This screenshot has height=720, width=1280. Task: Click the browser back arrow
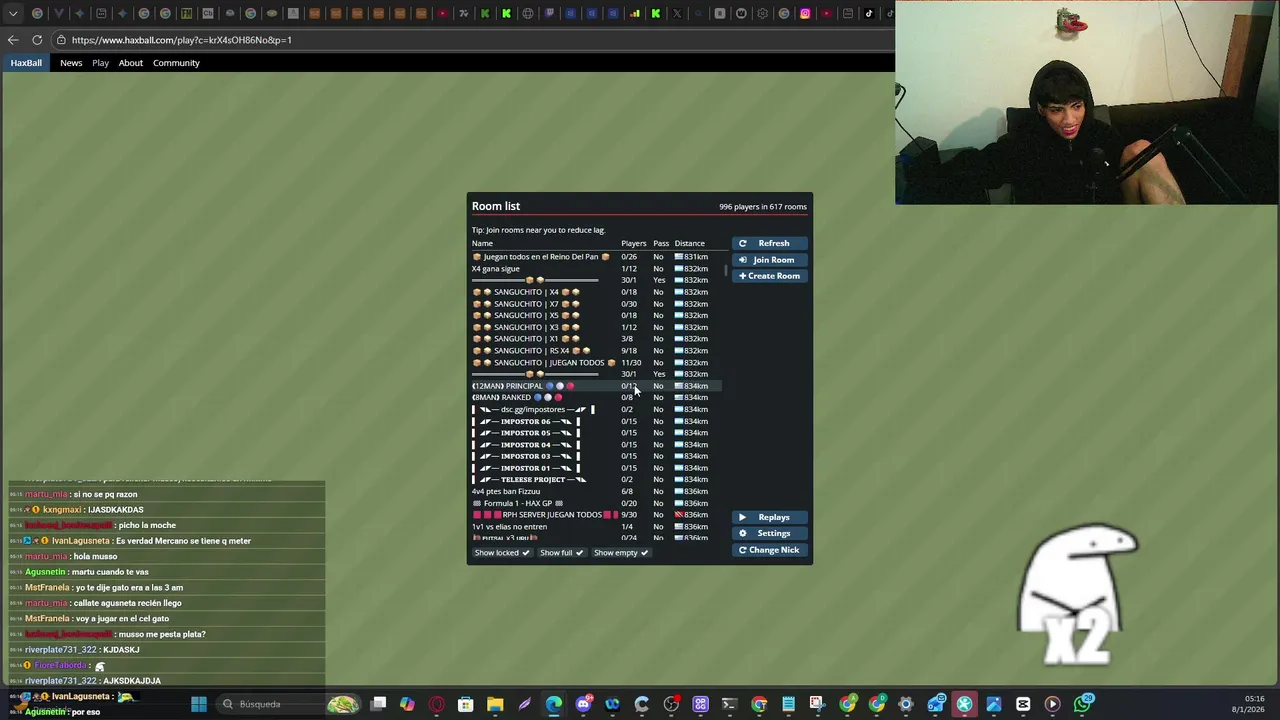(x=13, y=40)
